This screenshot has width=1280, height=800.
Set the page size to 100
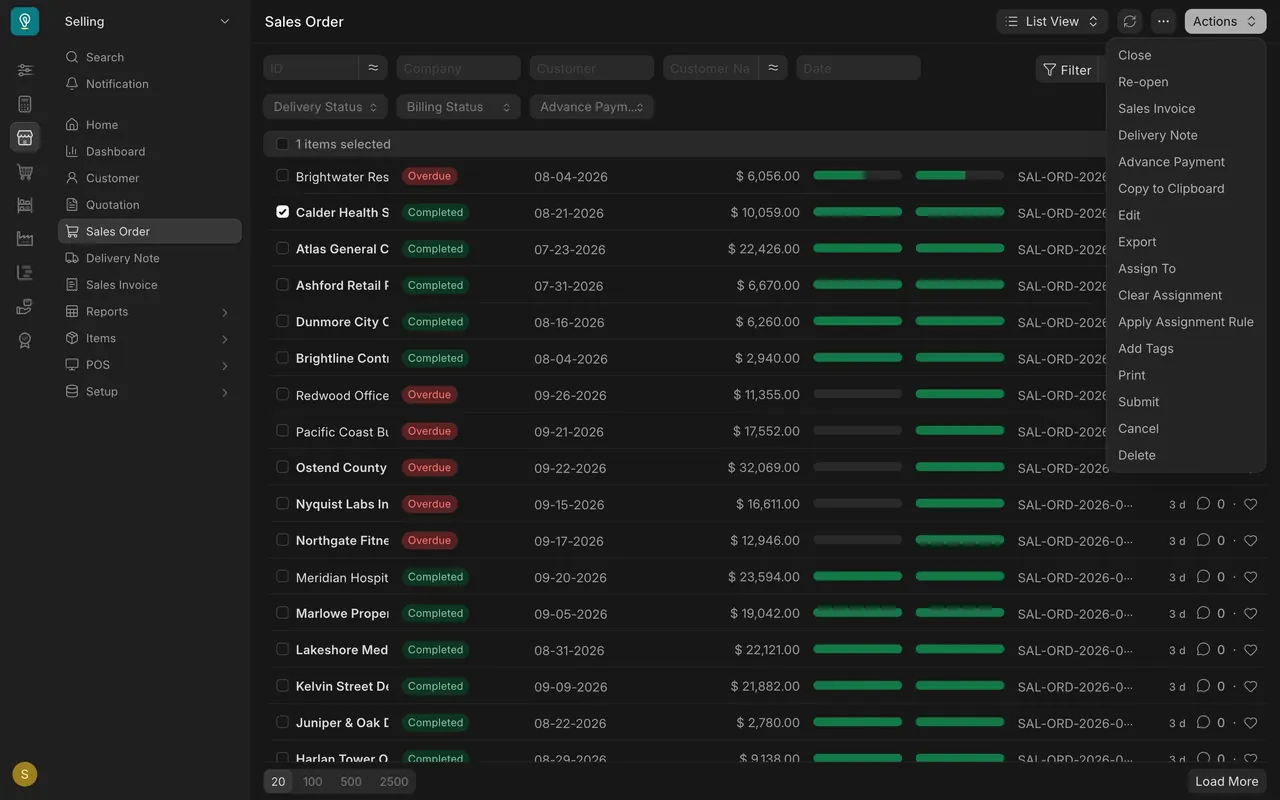pos(313,781)
